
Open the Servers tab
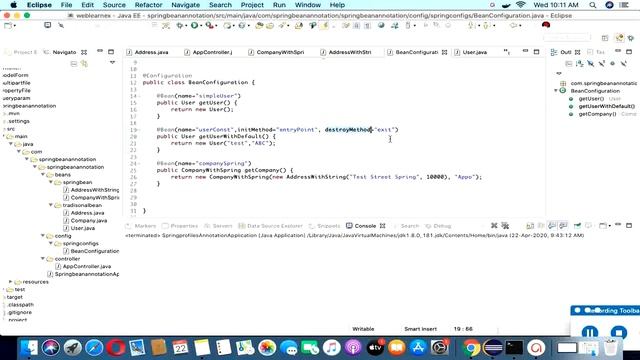pos(222,226)
